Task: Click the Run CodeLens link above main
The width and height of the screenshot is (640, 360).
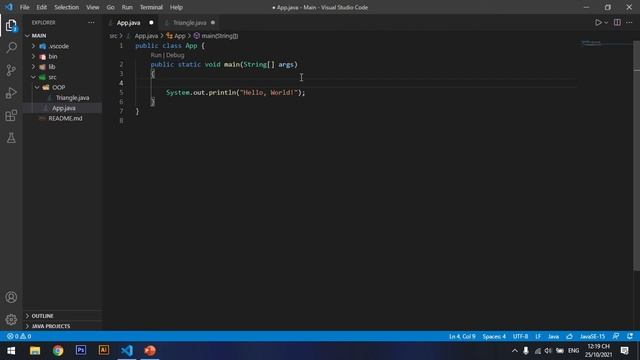Action: [x=156, y=55]
